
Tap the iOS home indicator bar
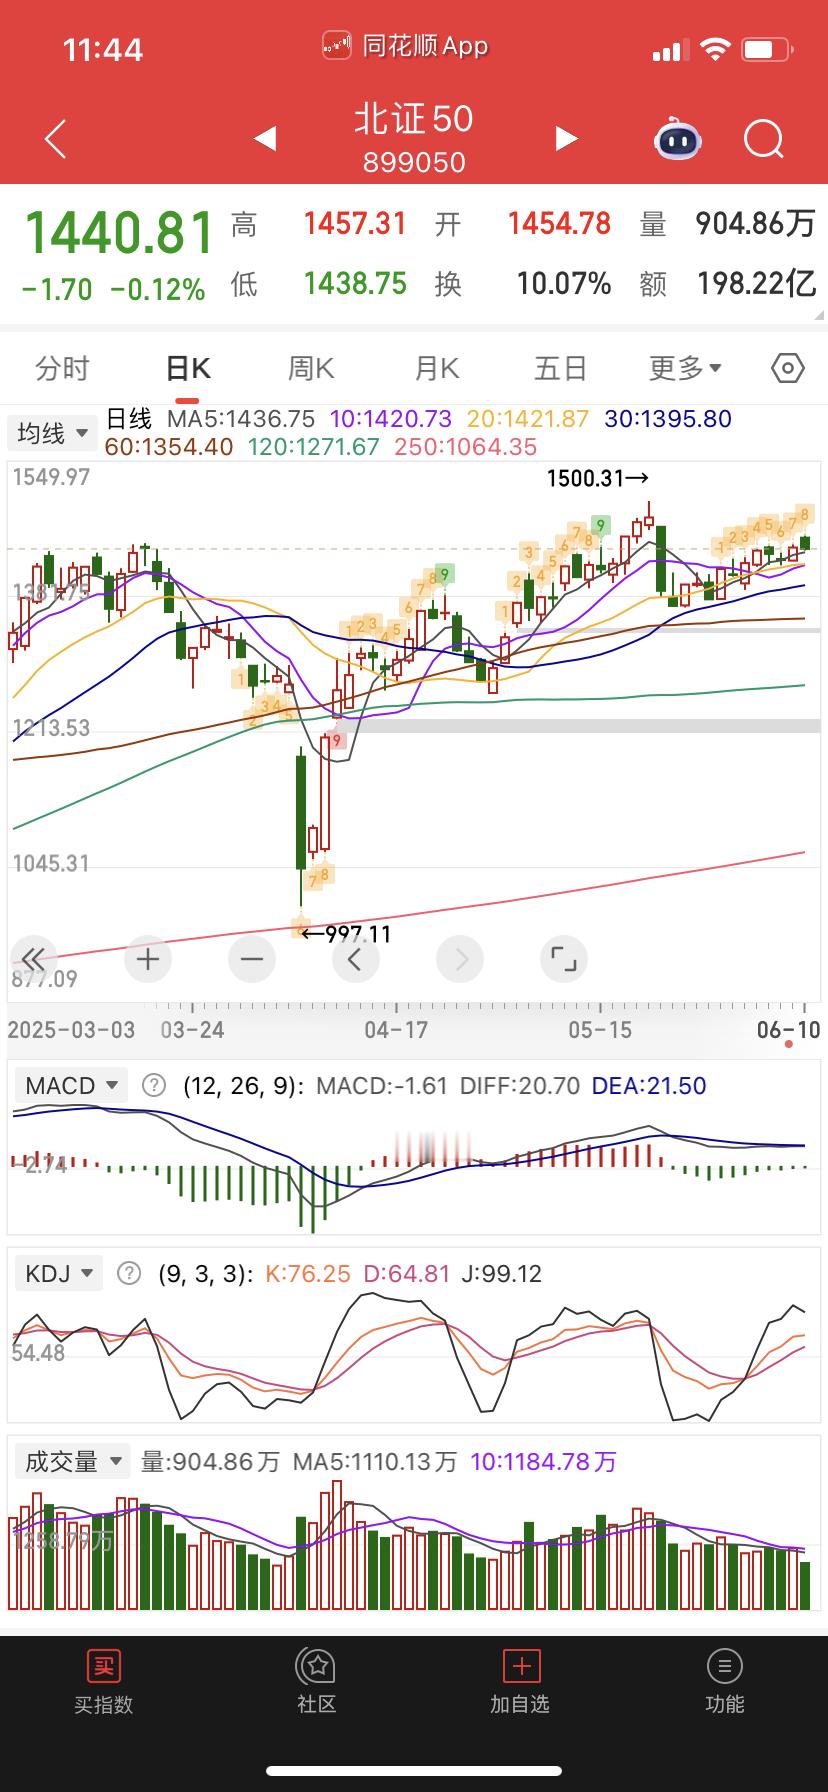414,1770
